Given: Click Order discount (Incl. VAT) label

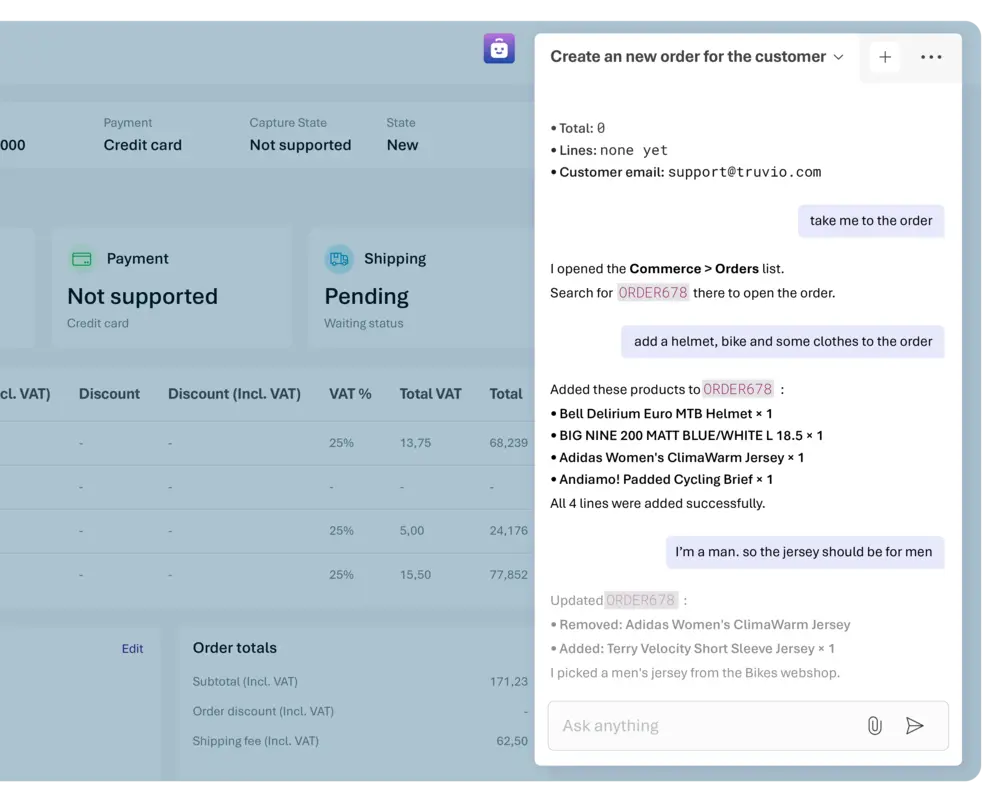Looking at the screenshot, I should [263, 712].
